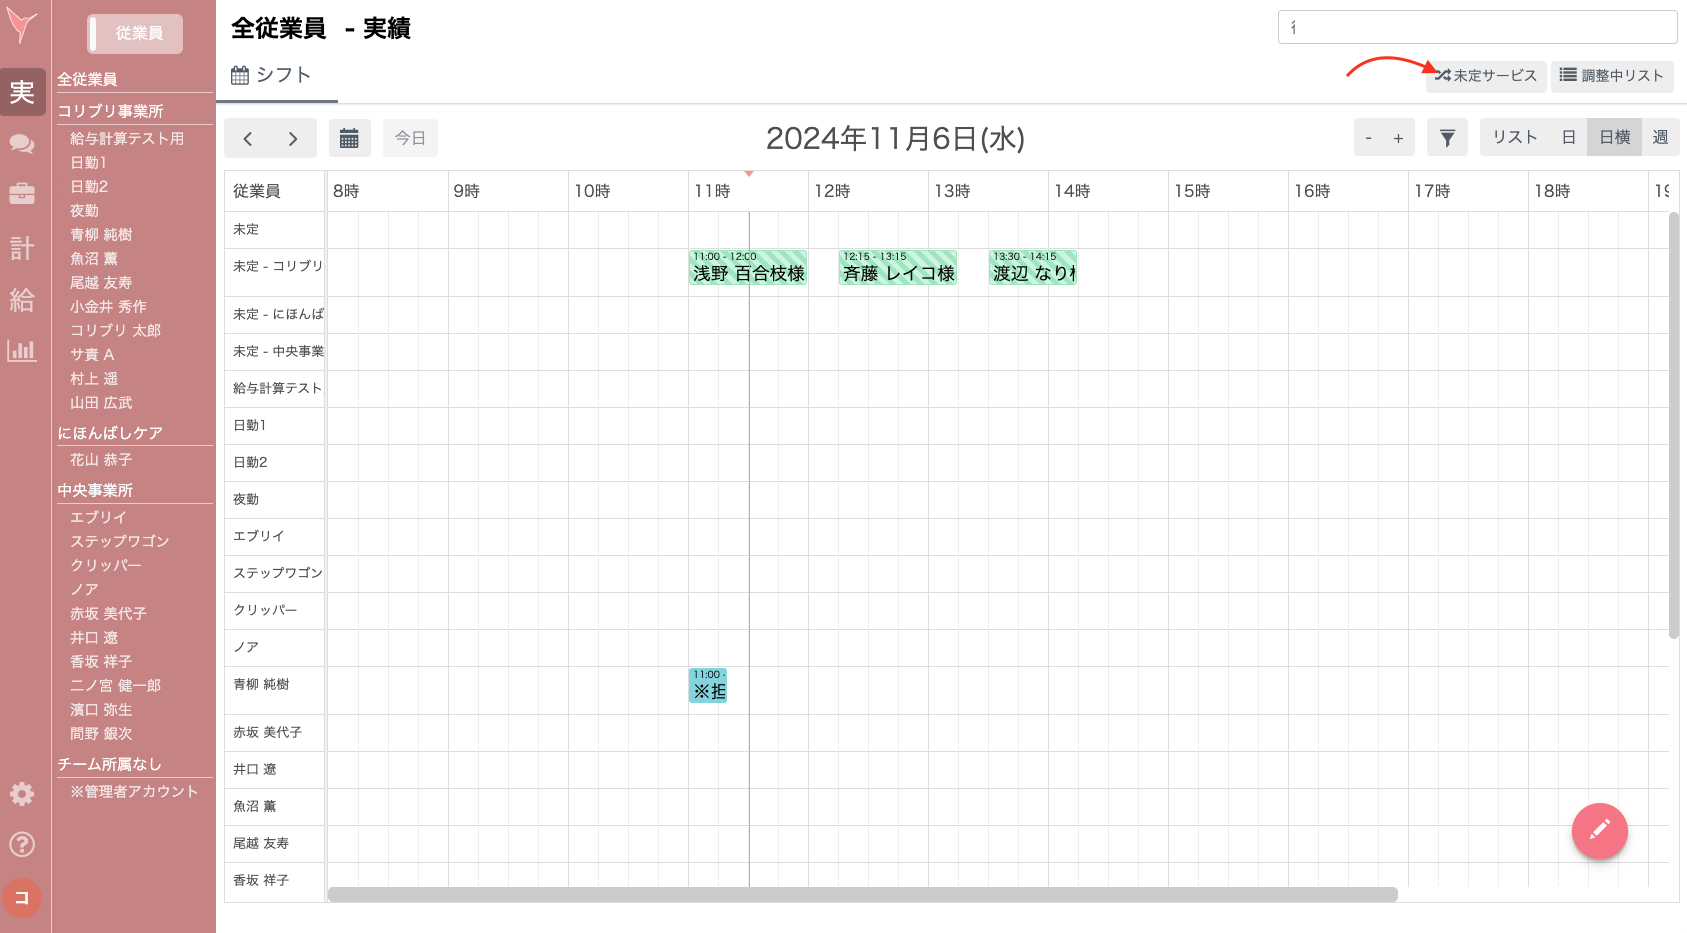
Task: Advance to next day arrow
Action: tap(293, 138)
